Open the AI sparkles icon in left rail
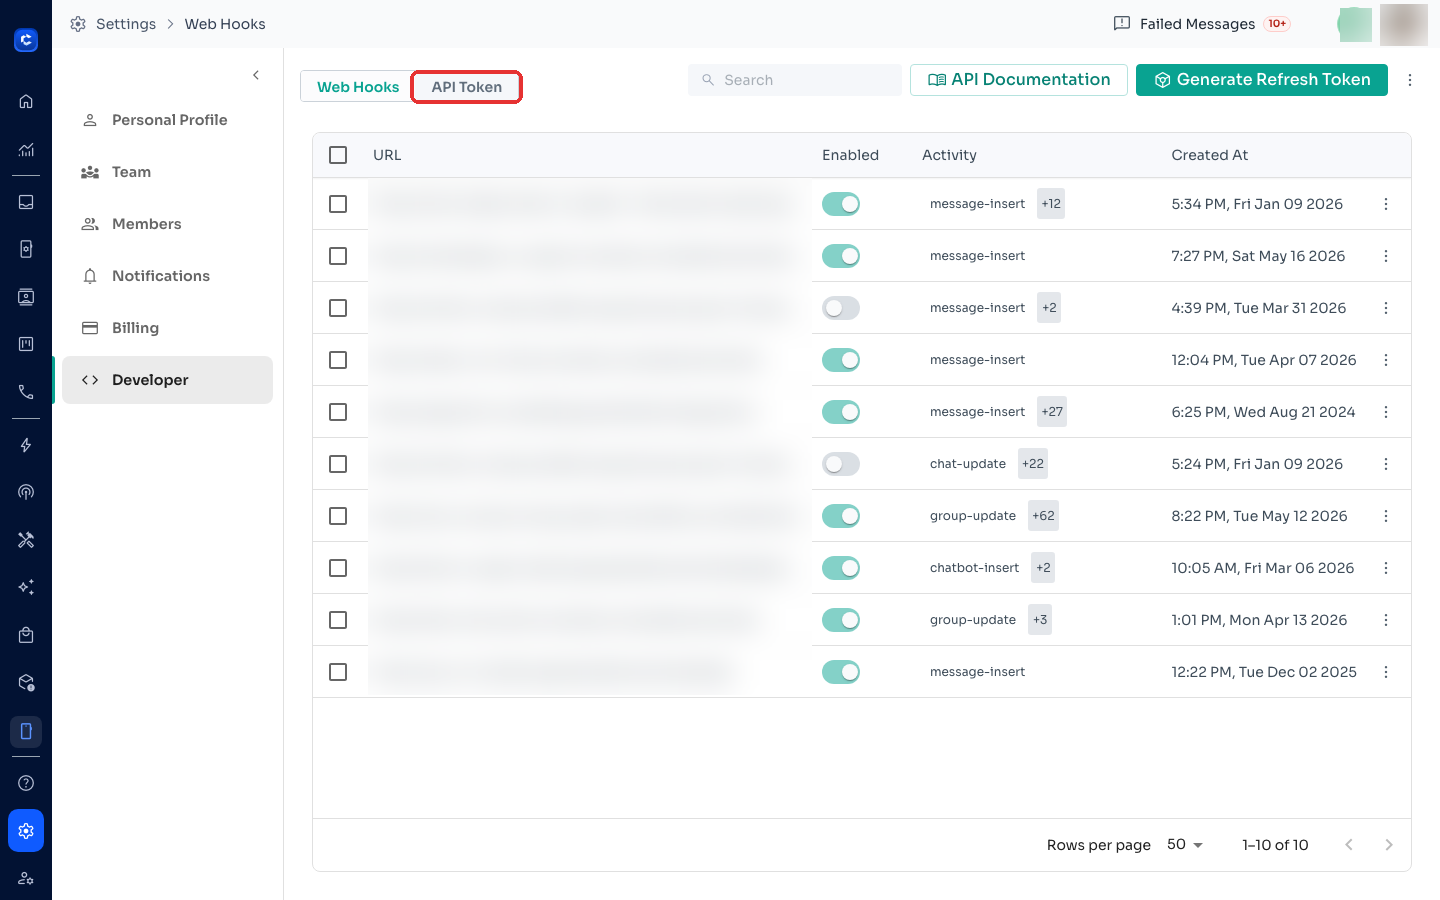This screenshot has height=900, width=1440. (26, 587)
